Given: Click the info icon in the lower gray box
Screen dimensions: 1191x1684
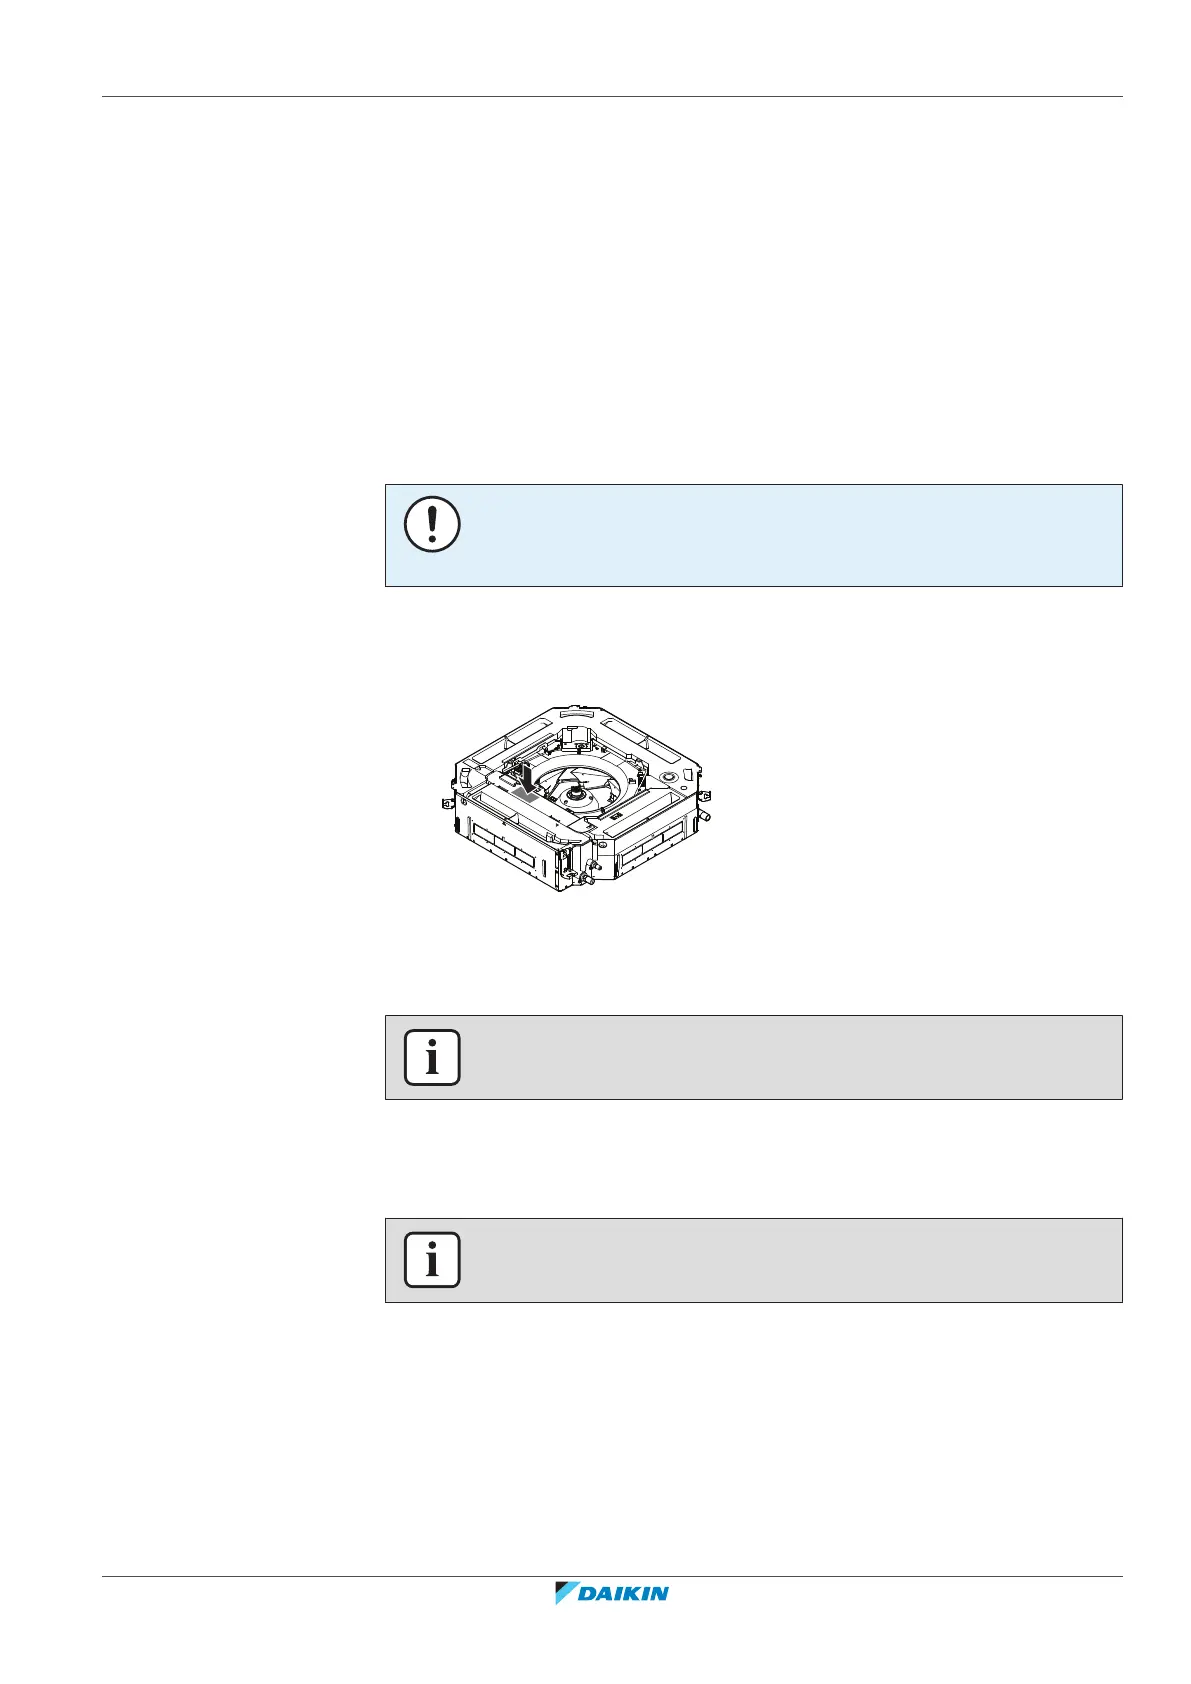Looking at the screenshot, I should point(432,1260).
